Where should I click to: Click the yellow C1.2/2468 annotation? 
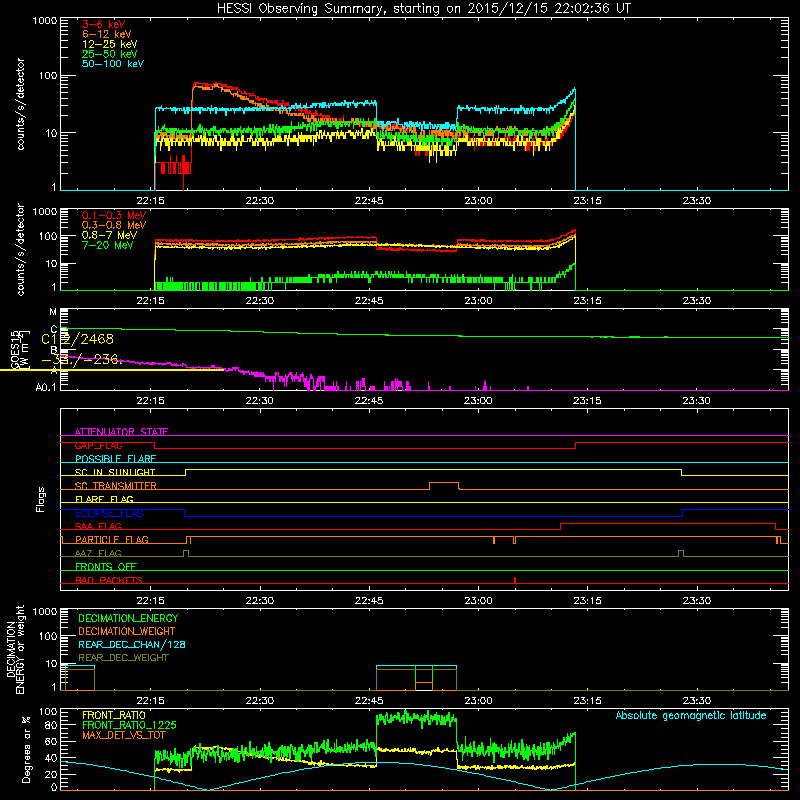(x=78, y=339)
